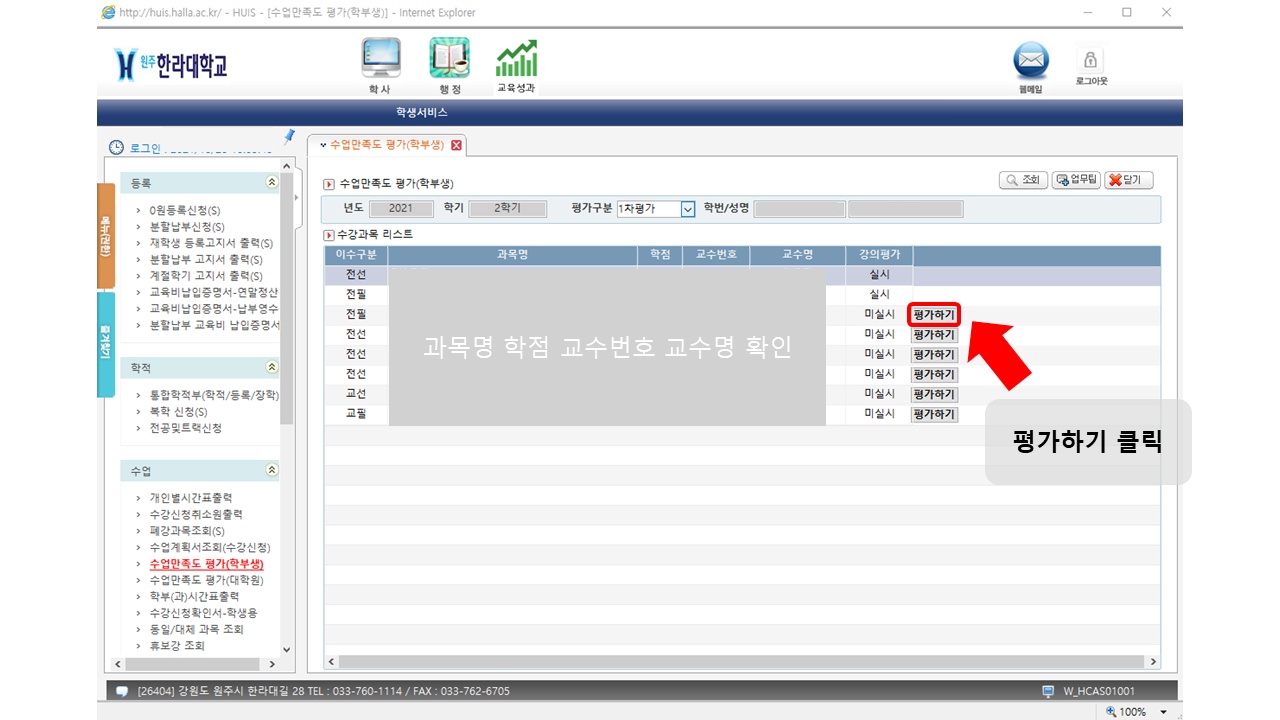The image size is (1280, 720).
Task: Click the course list horizontal scrollbar
Action: [740, 662]
